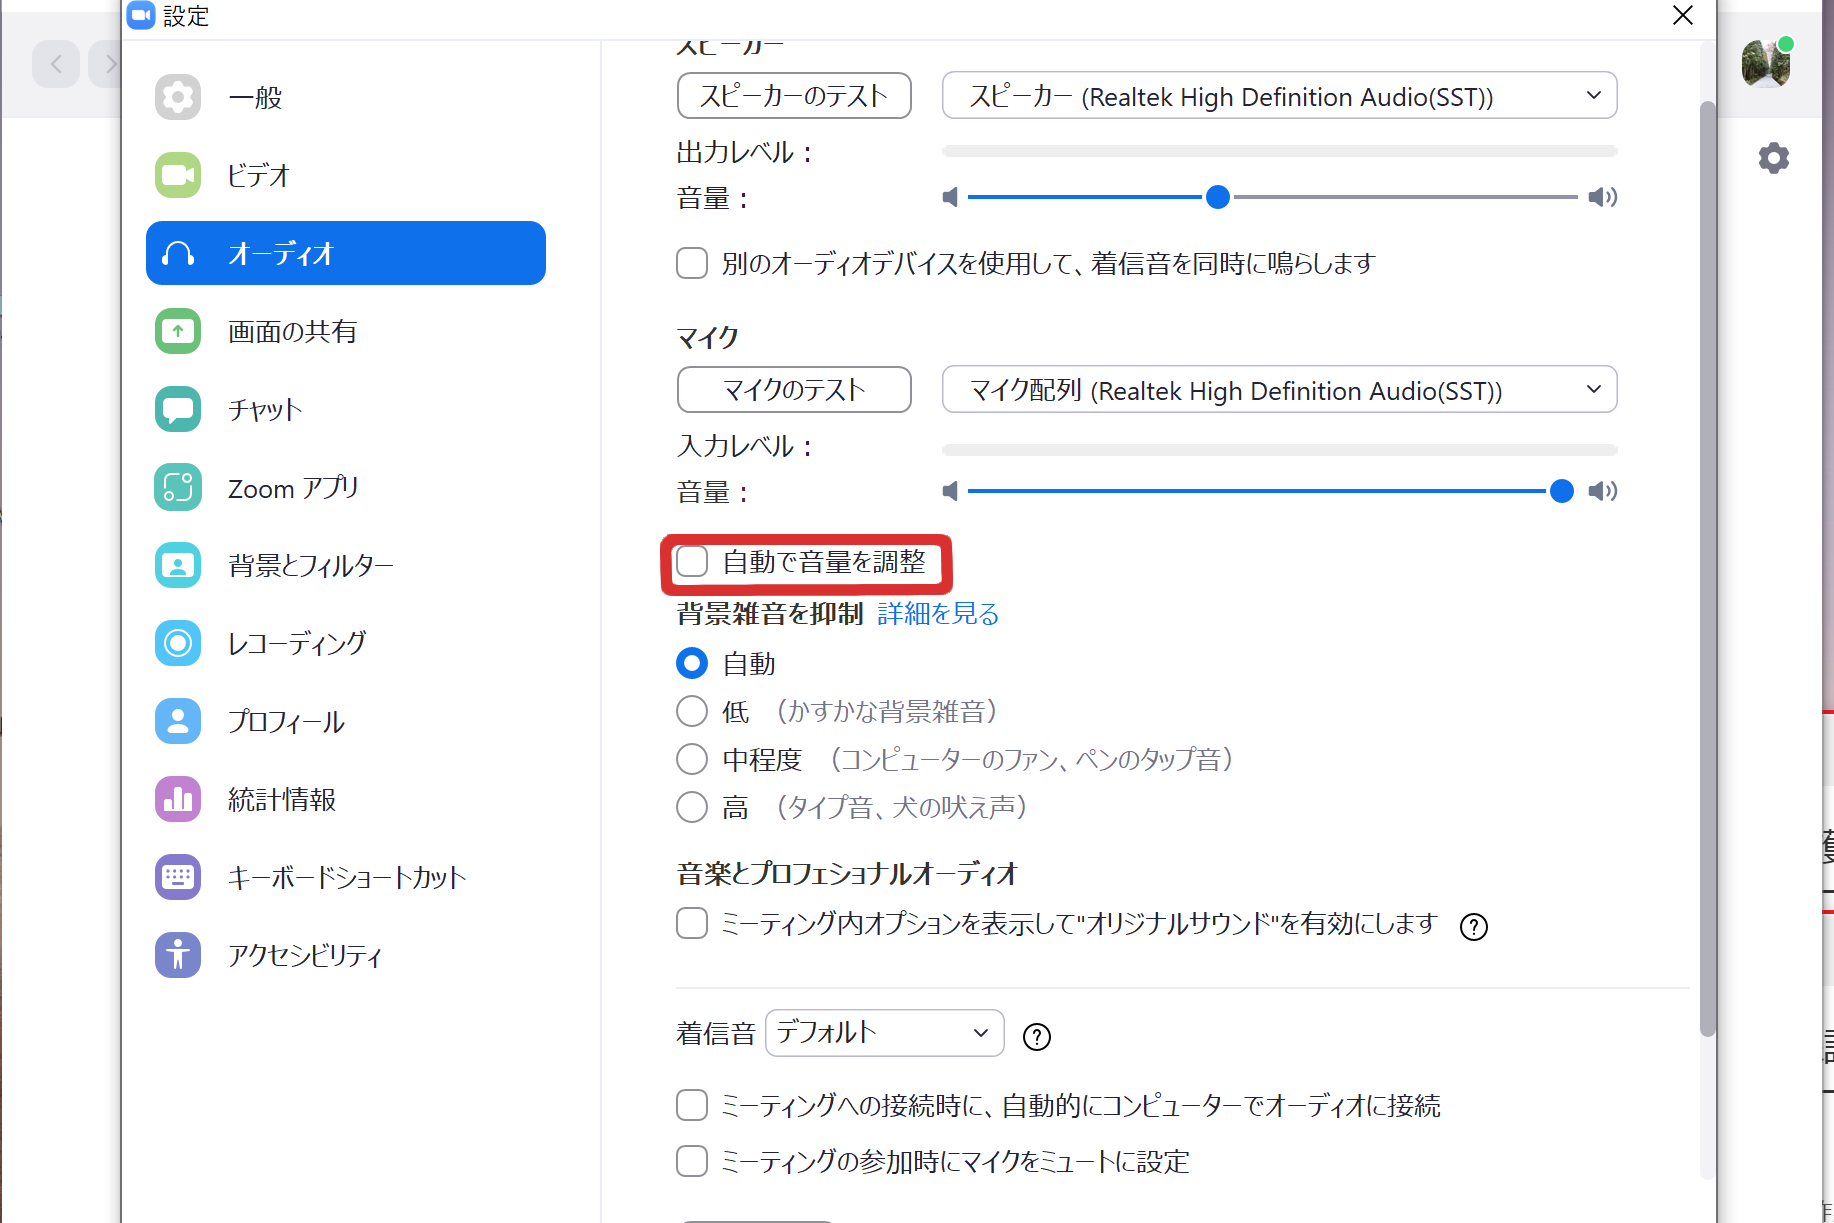
Task: Click help icon next to ringtone dropdown
Action: pyautogui.click(x=1037, y=1037)
